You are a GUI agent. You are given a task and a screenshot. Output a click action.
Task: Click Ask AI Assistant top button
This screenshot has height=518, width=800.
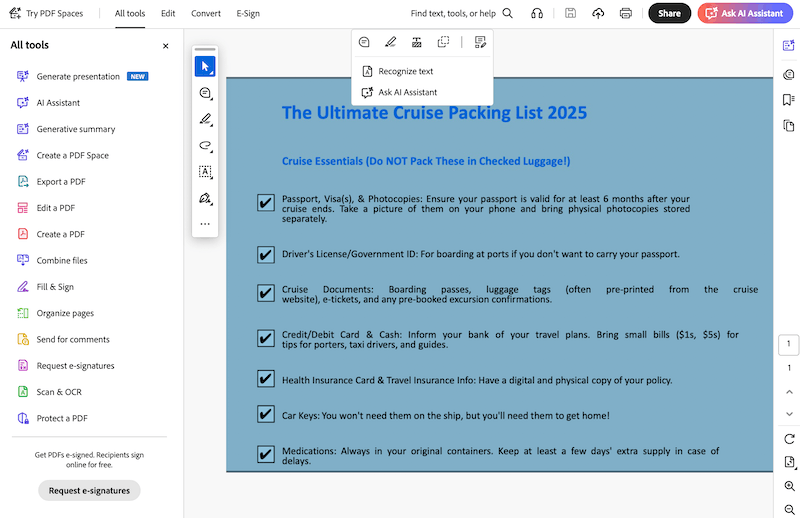coord(745,13)
